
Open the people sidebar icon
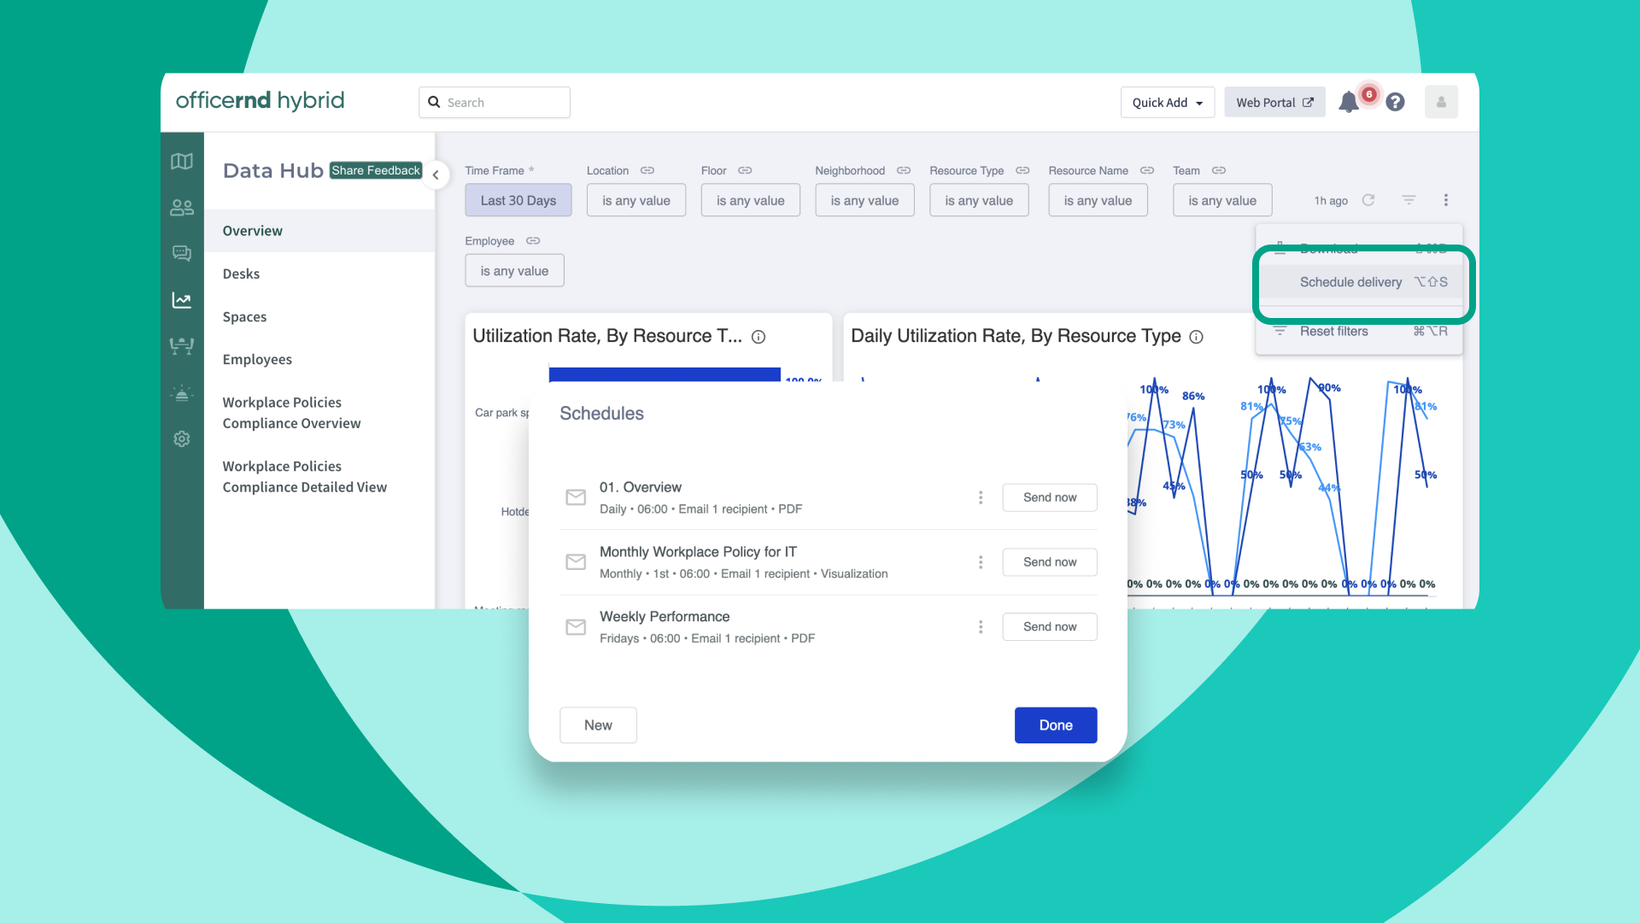pos(182,208)
